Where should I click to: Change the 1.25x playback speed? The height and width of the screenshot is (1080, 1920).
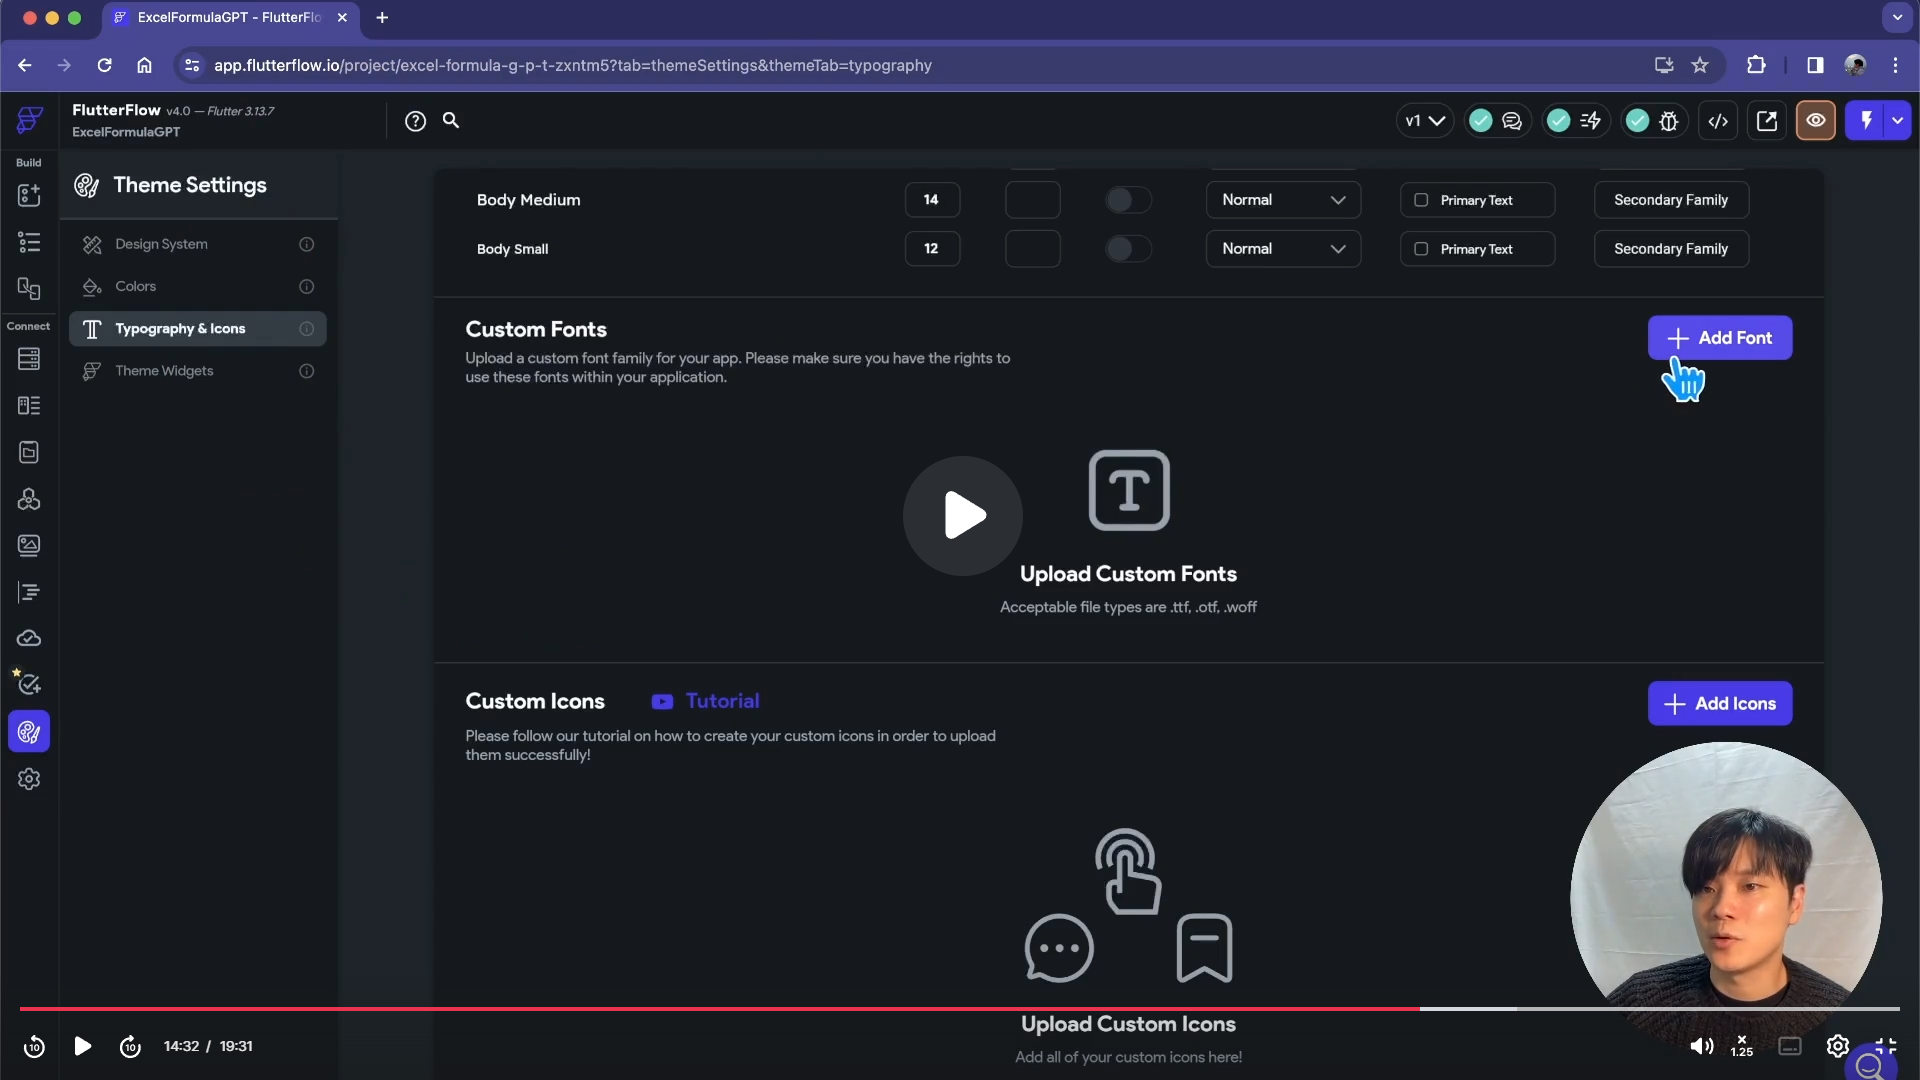click(1742, 1047)
